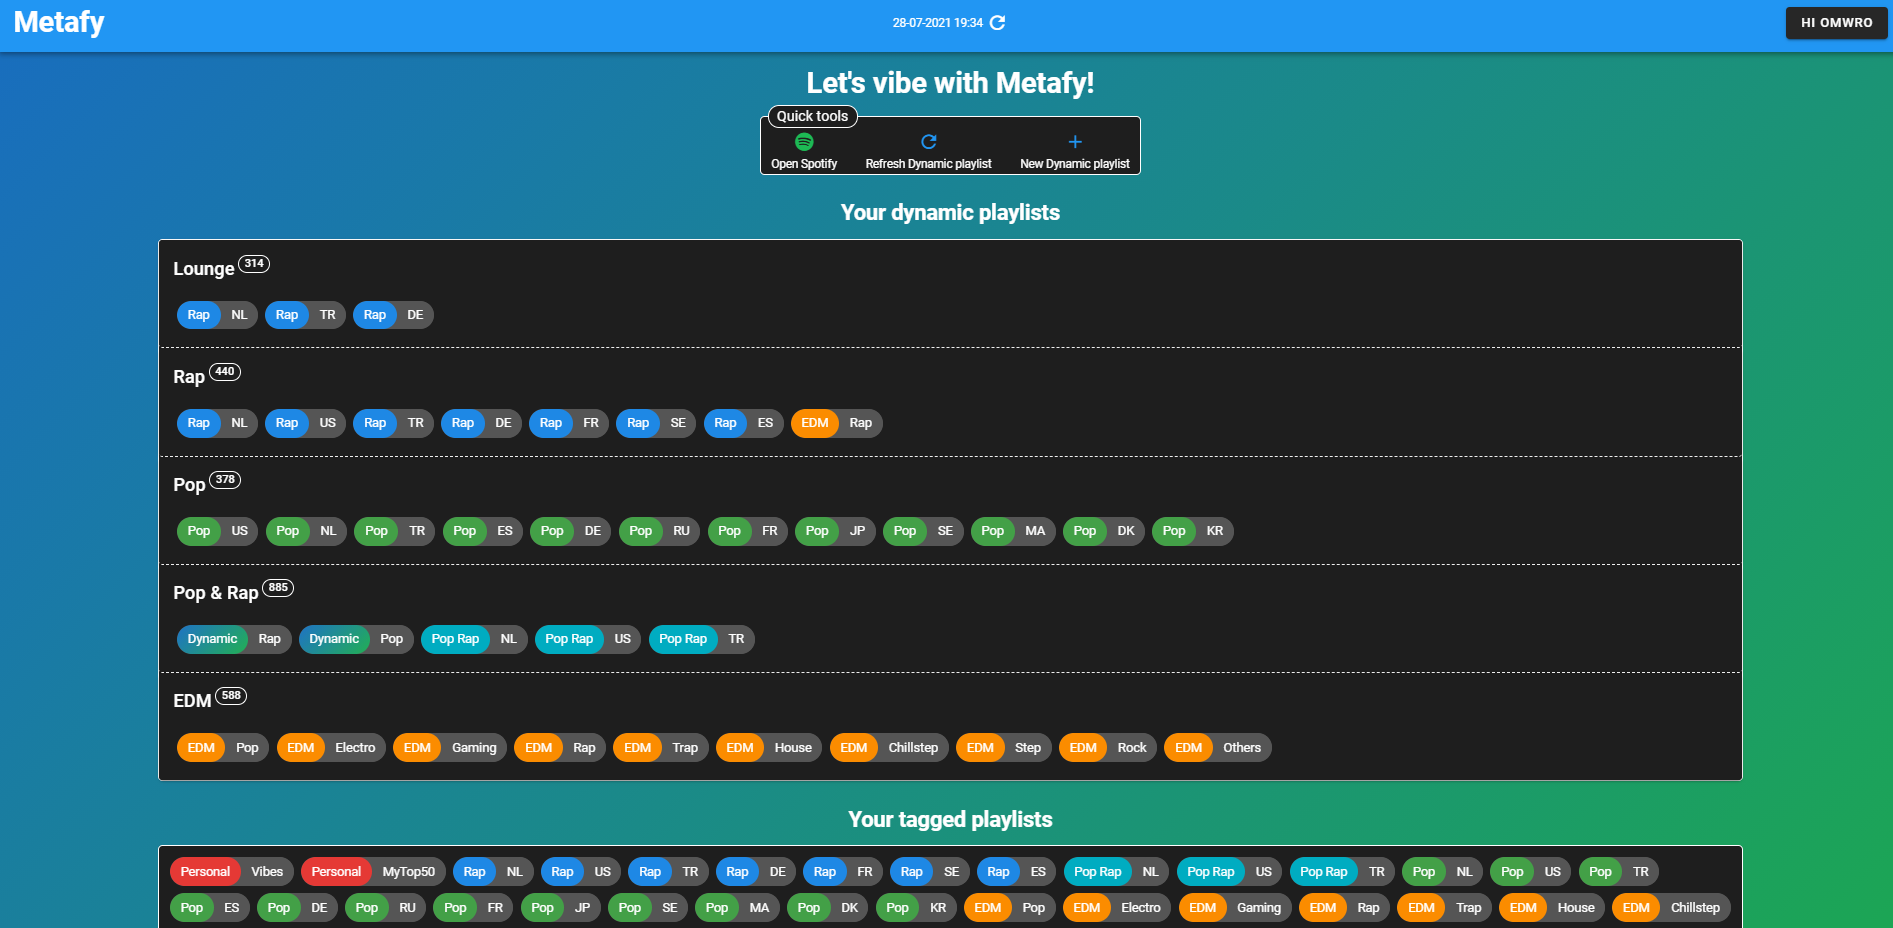The width and height of the screenshot is (1893, 928).
Task: Select the Pop Rap NL tag in Pop & Rap row
Action: point(474,639)
